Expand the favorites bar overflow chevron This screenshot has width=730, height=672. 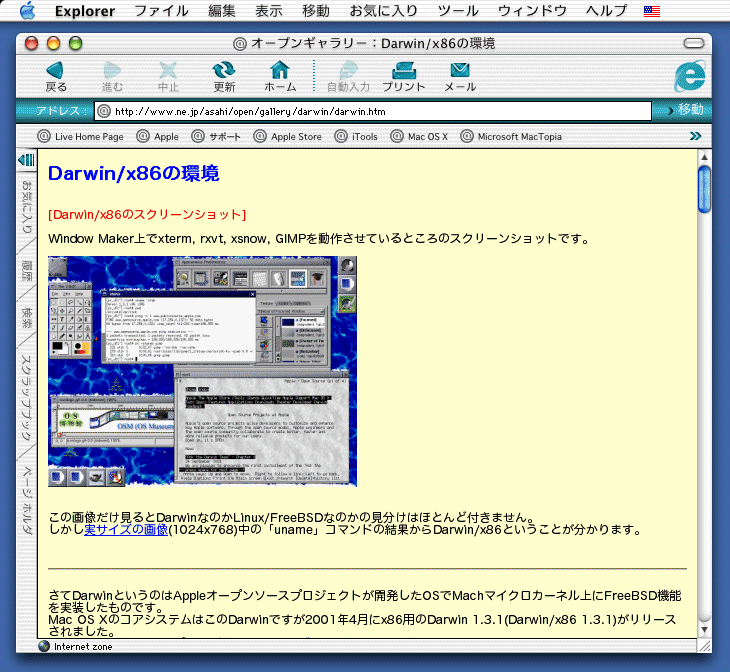point(695,136)
